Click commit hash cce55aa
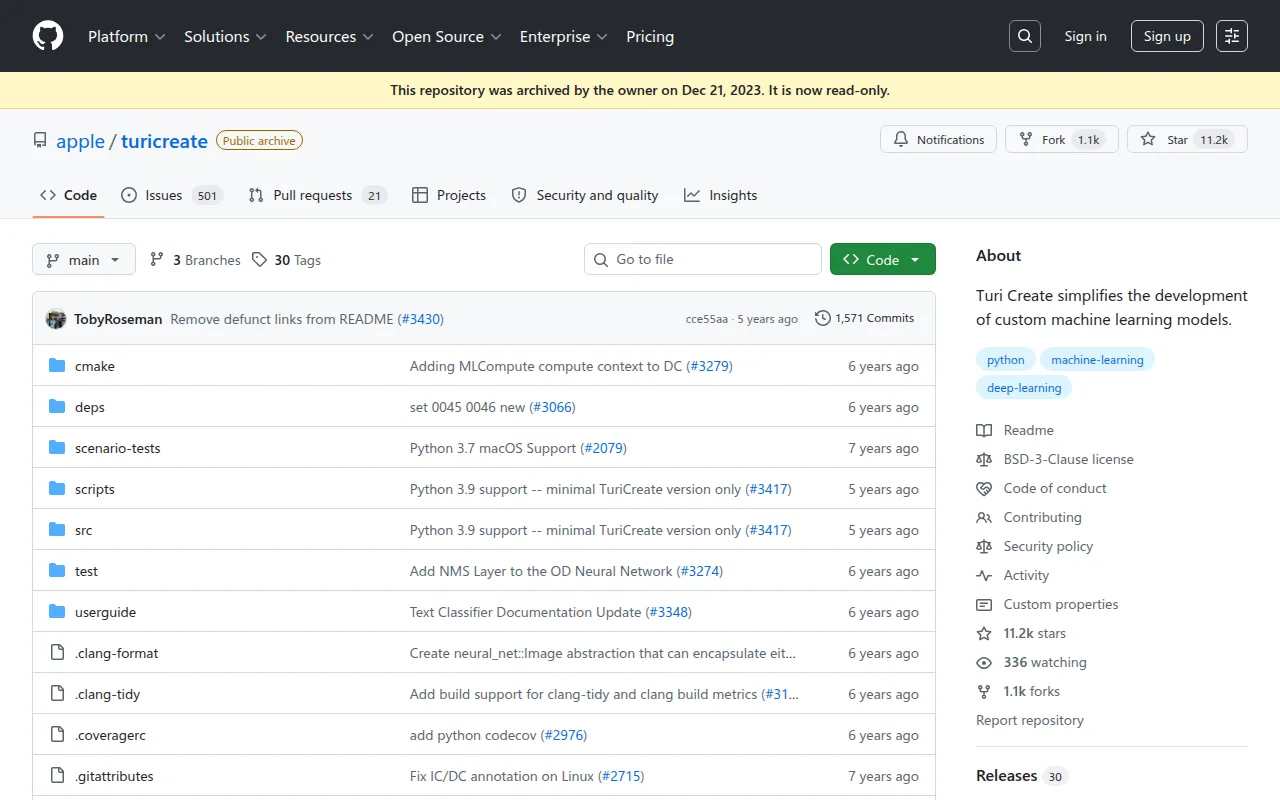This screenshot has width=1280, height=800. [707, 319]
